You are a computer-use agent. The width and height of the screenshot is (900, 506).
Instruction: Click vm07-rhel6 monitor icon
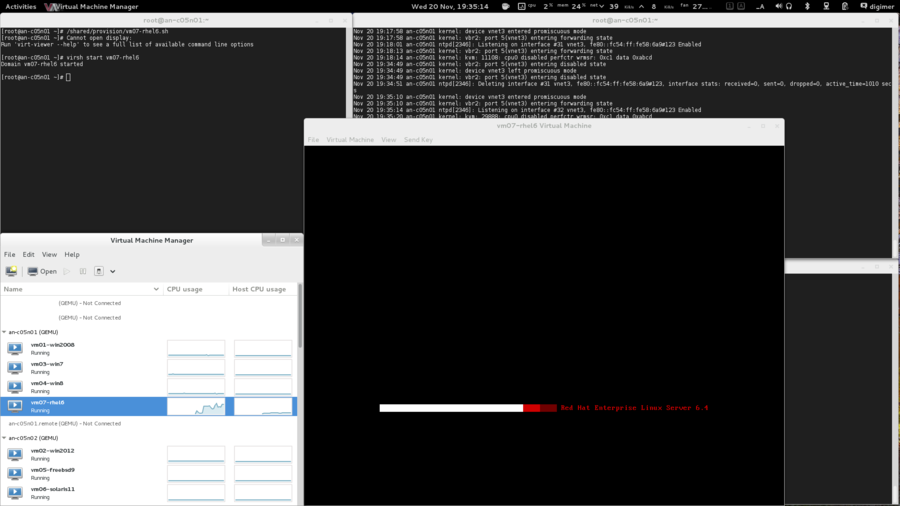click(x=15, y=406)
